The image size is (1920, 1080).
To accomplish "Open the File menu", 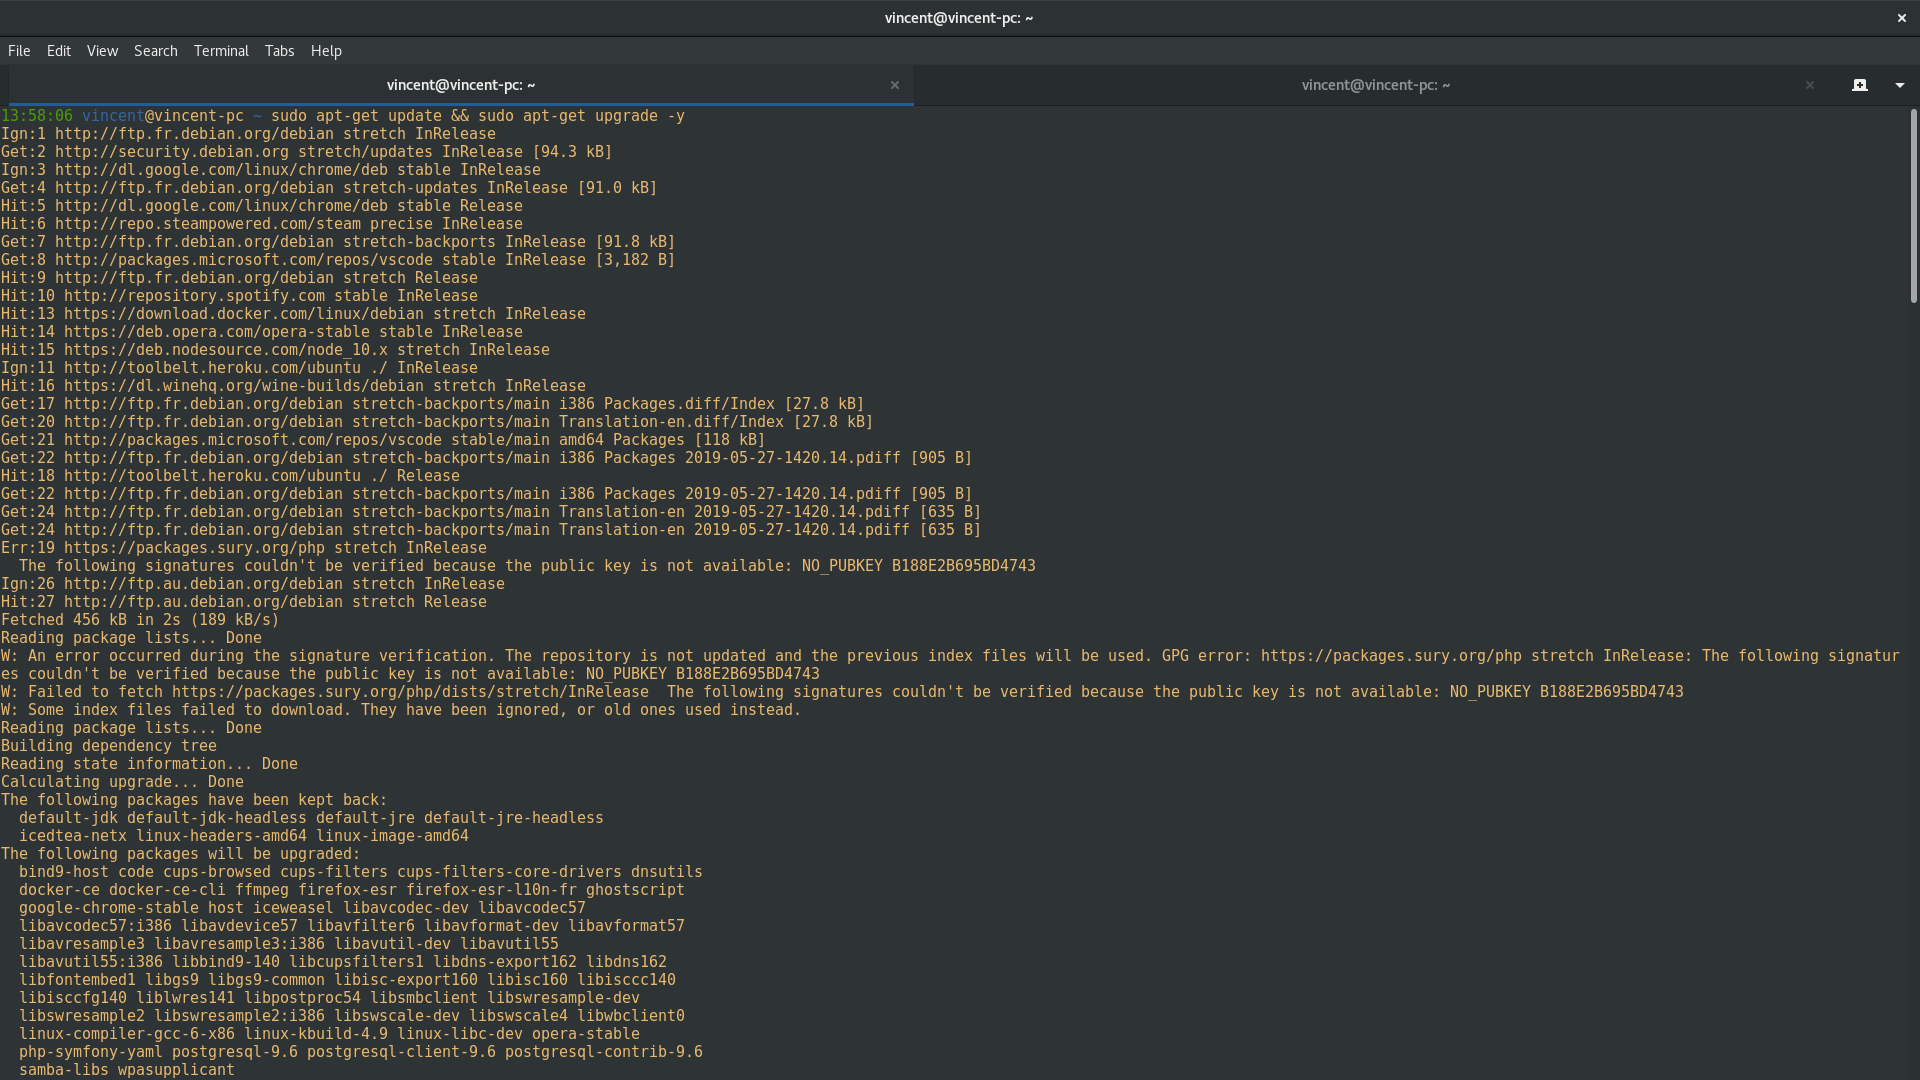I will point(19,51).
